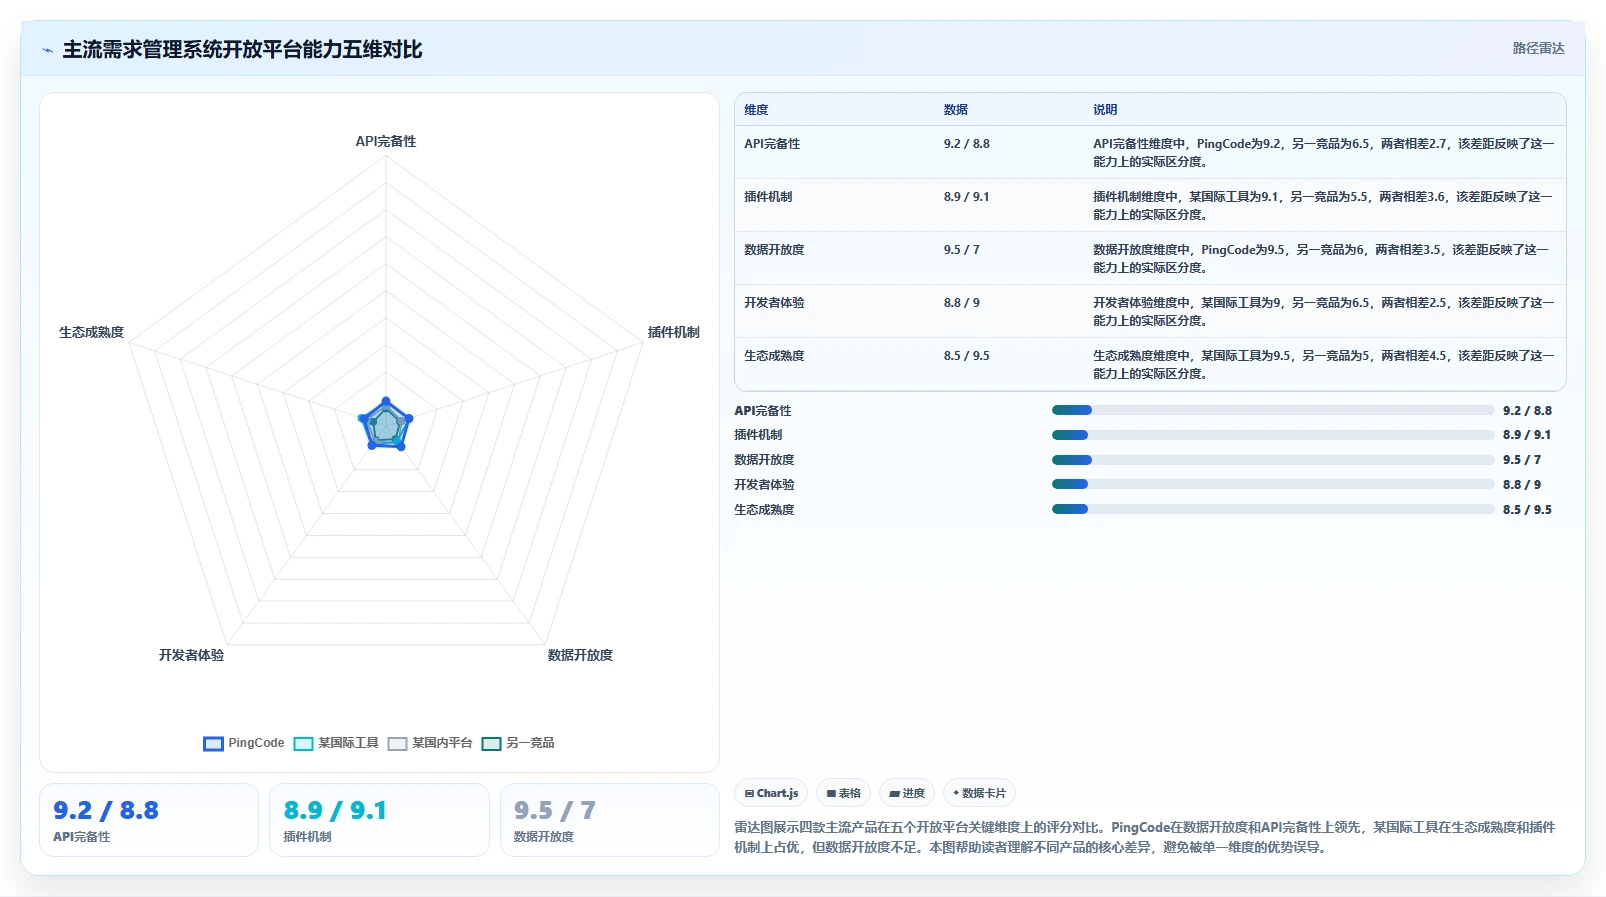Click the 主流需求管理系统 dashboard title
Viewport: 1606px width, 897px height.
pos(242,50)
